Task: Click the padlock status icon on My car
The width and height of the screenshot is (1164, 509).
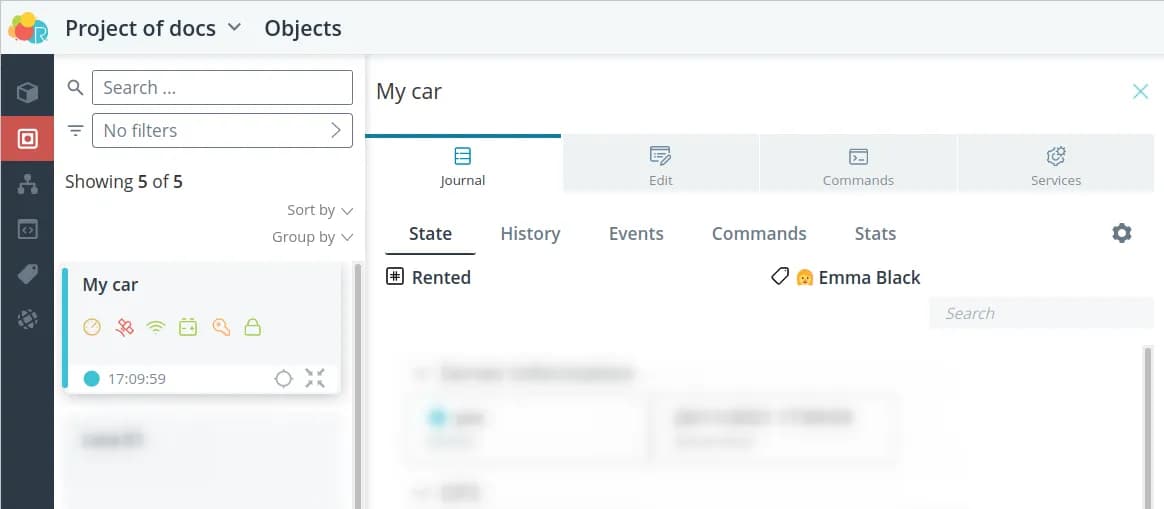Action: [253, 327]
